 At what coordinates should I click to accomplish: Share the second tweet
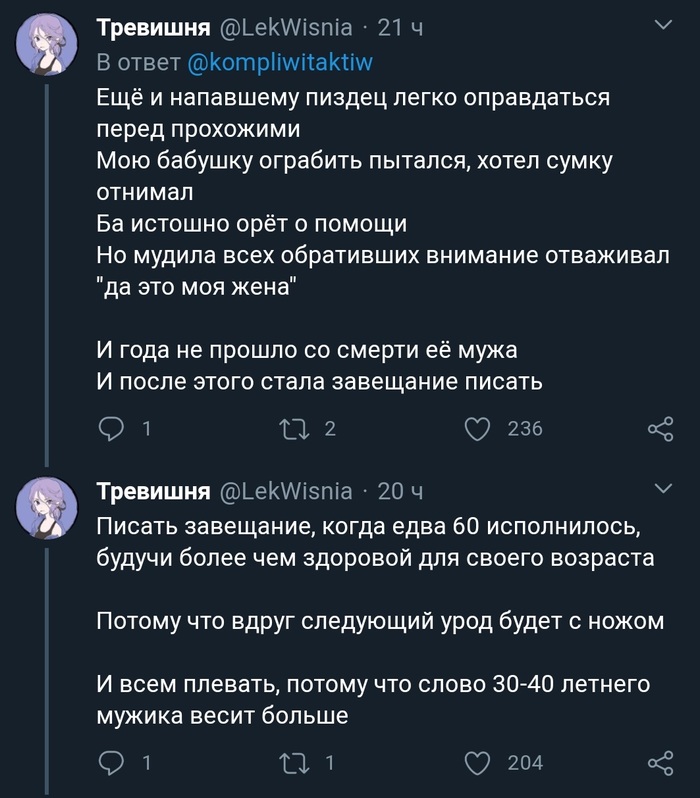[x=660, y=763]
